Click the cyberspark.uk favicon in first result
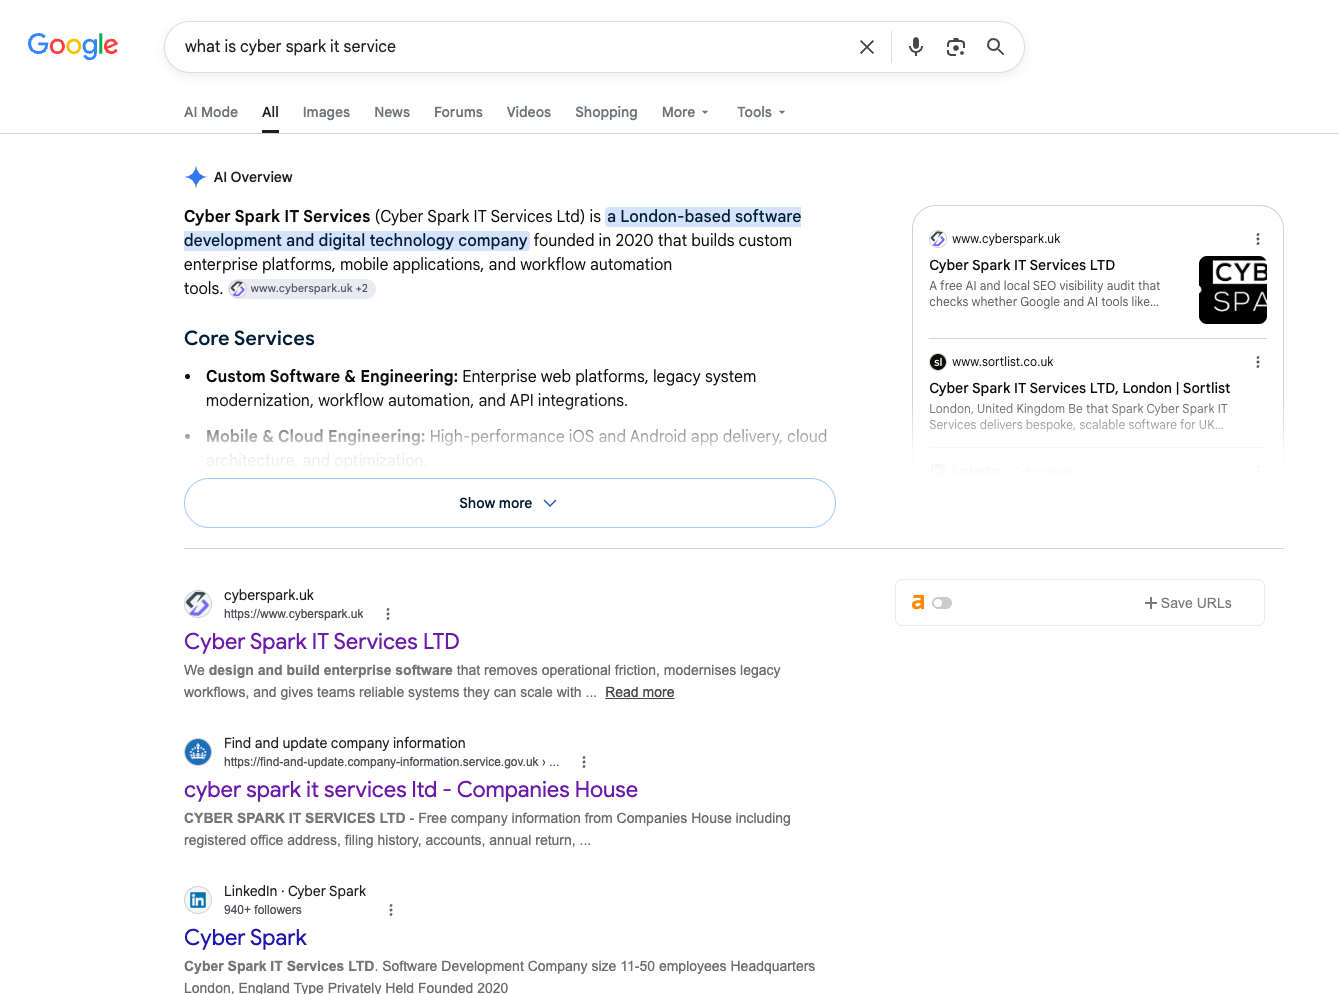Screen dimensions: 1339x994 coord(198,604)
